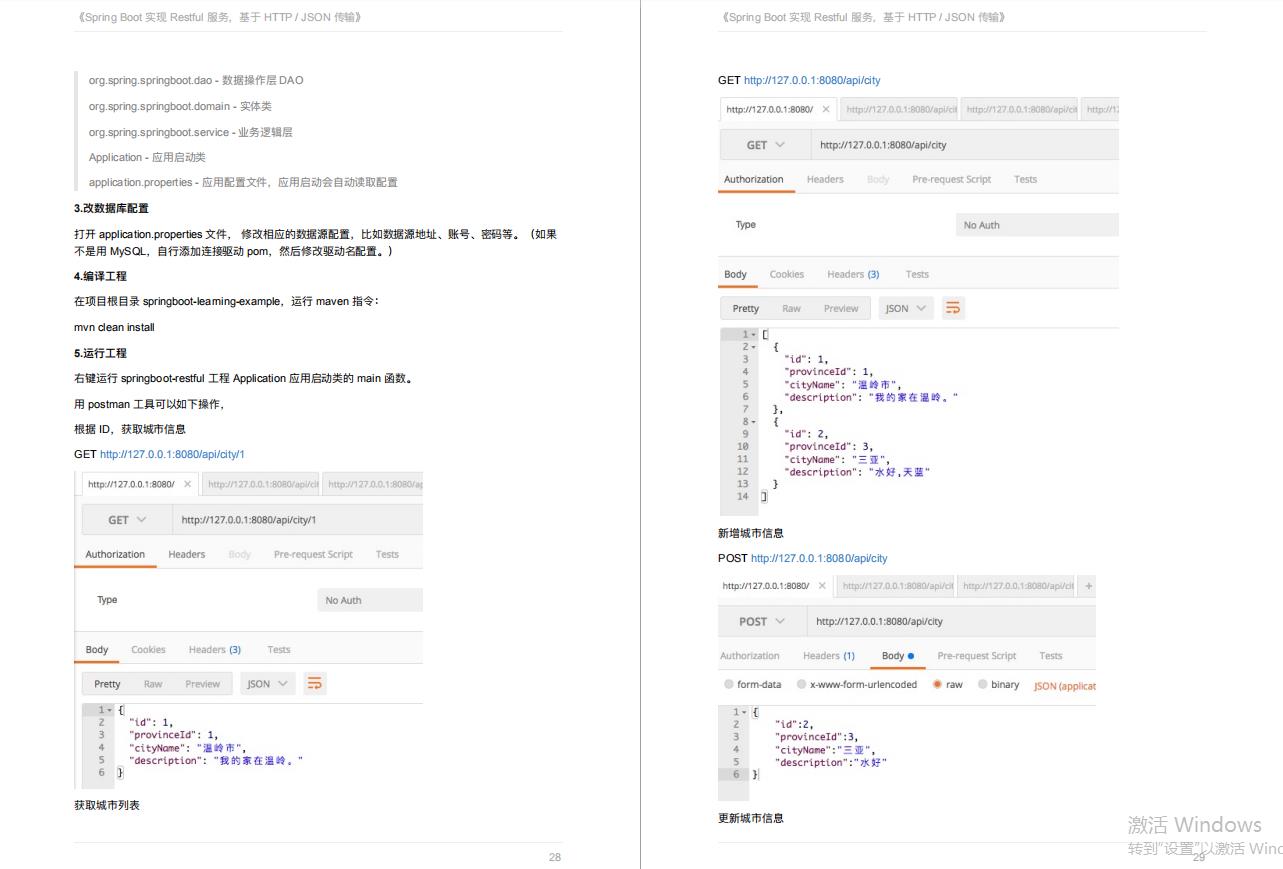The height and width of the screenshot is (869, 1283).
Task: Click the '更新城市信息' text
Action: click(751, 818)
